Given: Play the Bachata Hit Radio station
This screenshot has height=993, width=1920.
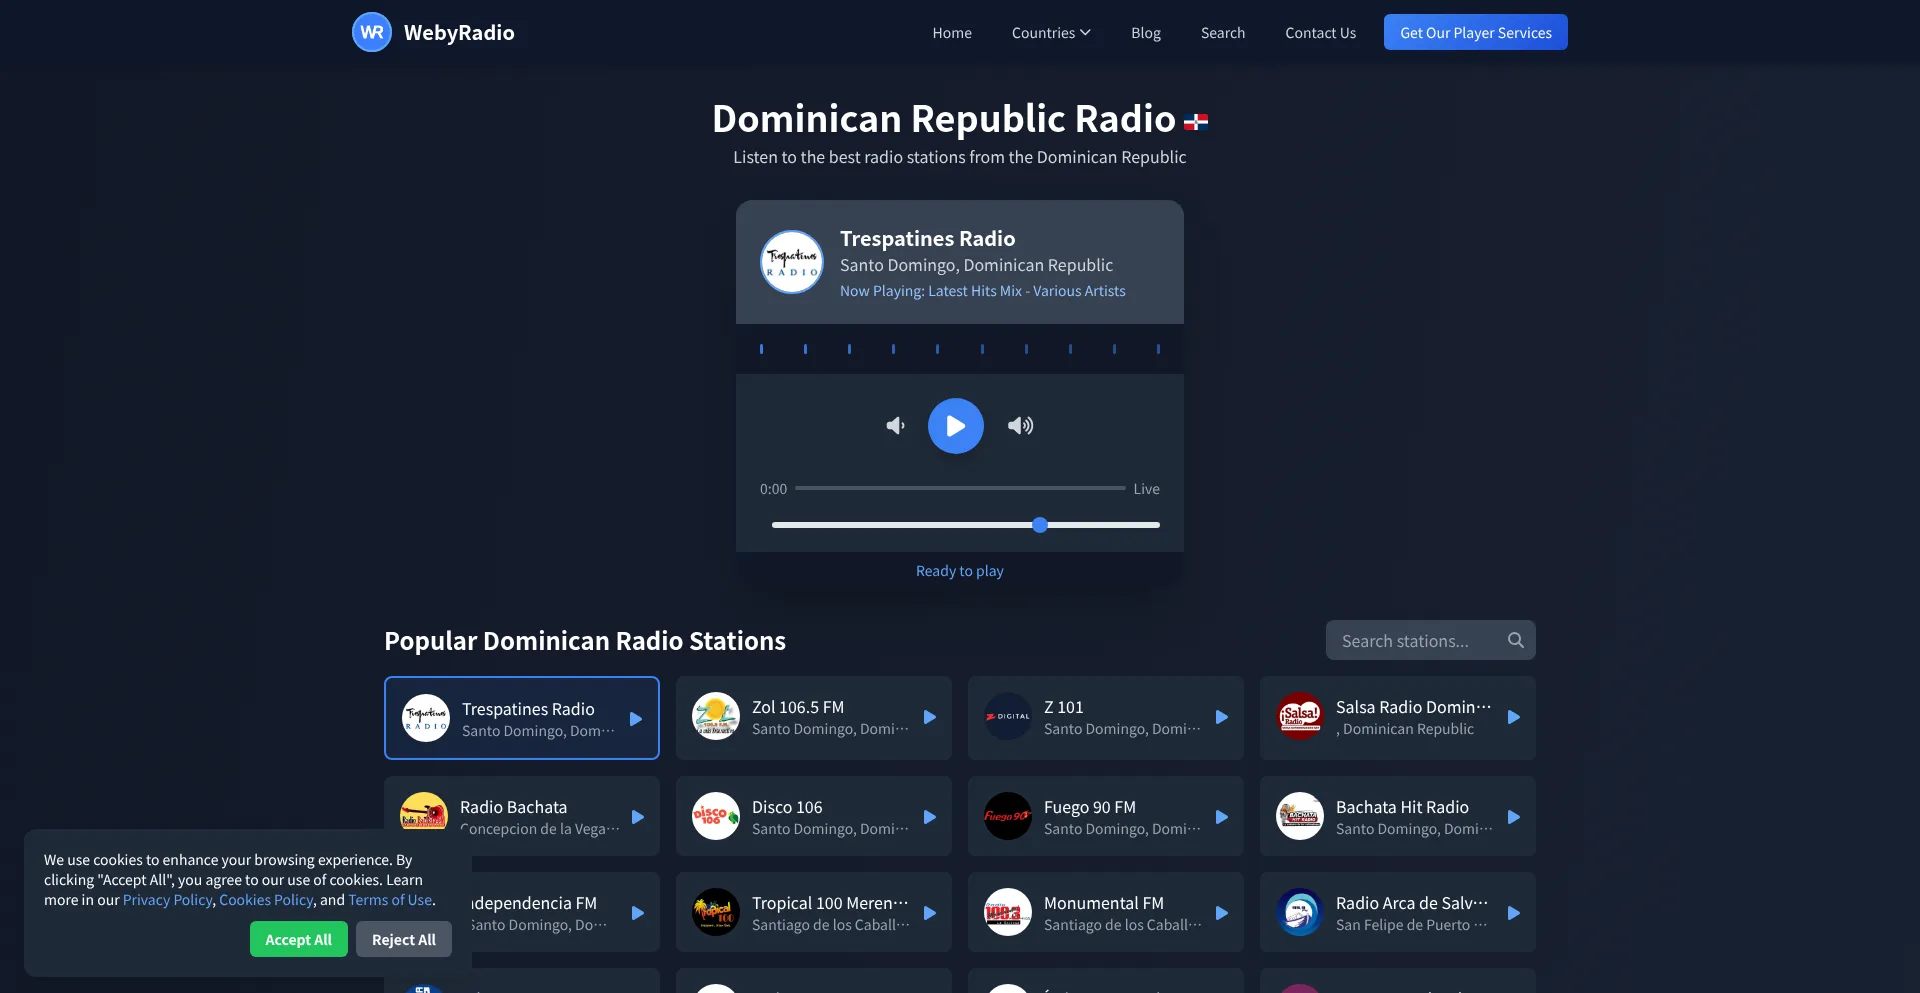Looking at the screenshot, I should 1514,817.
